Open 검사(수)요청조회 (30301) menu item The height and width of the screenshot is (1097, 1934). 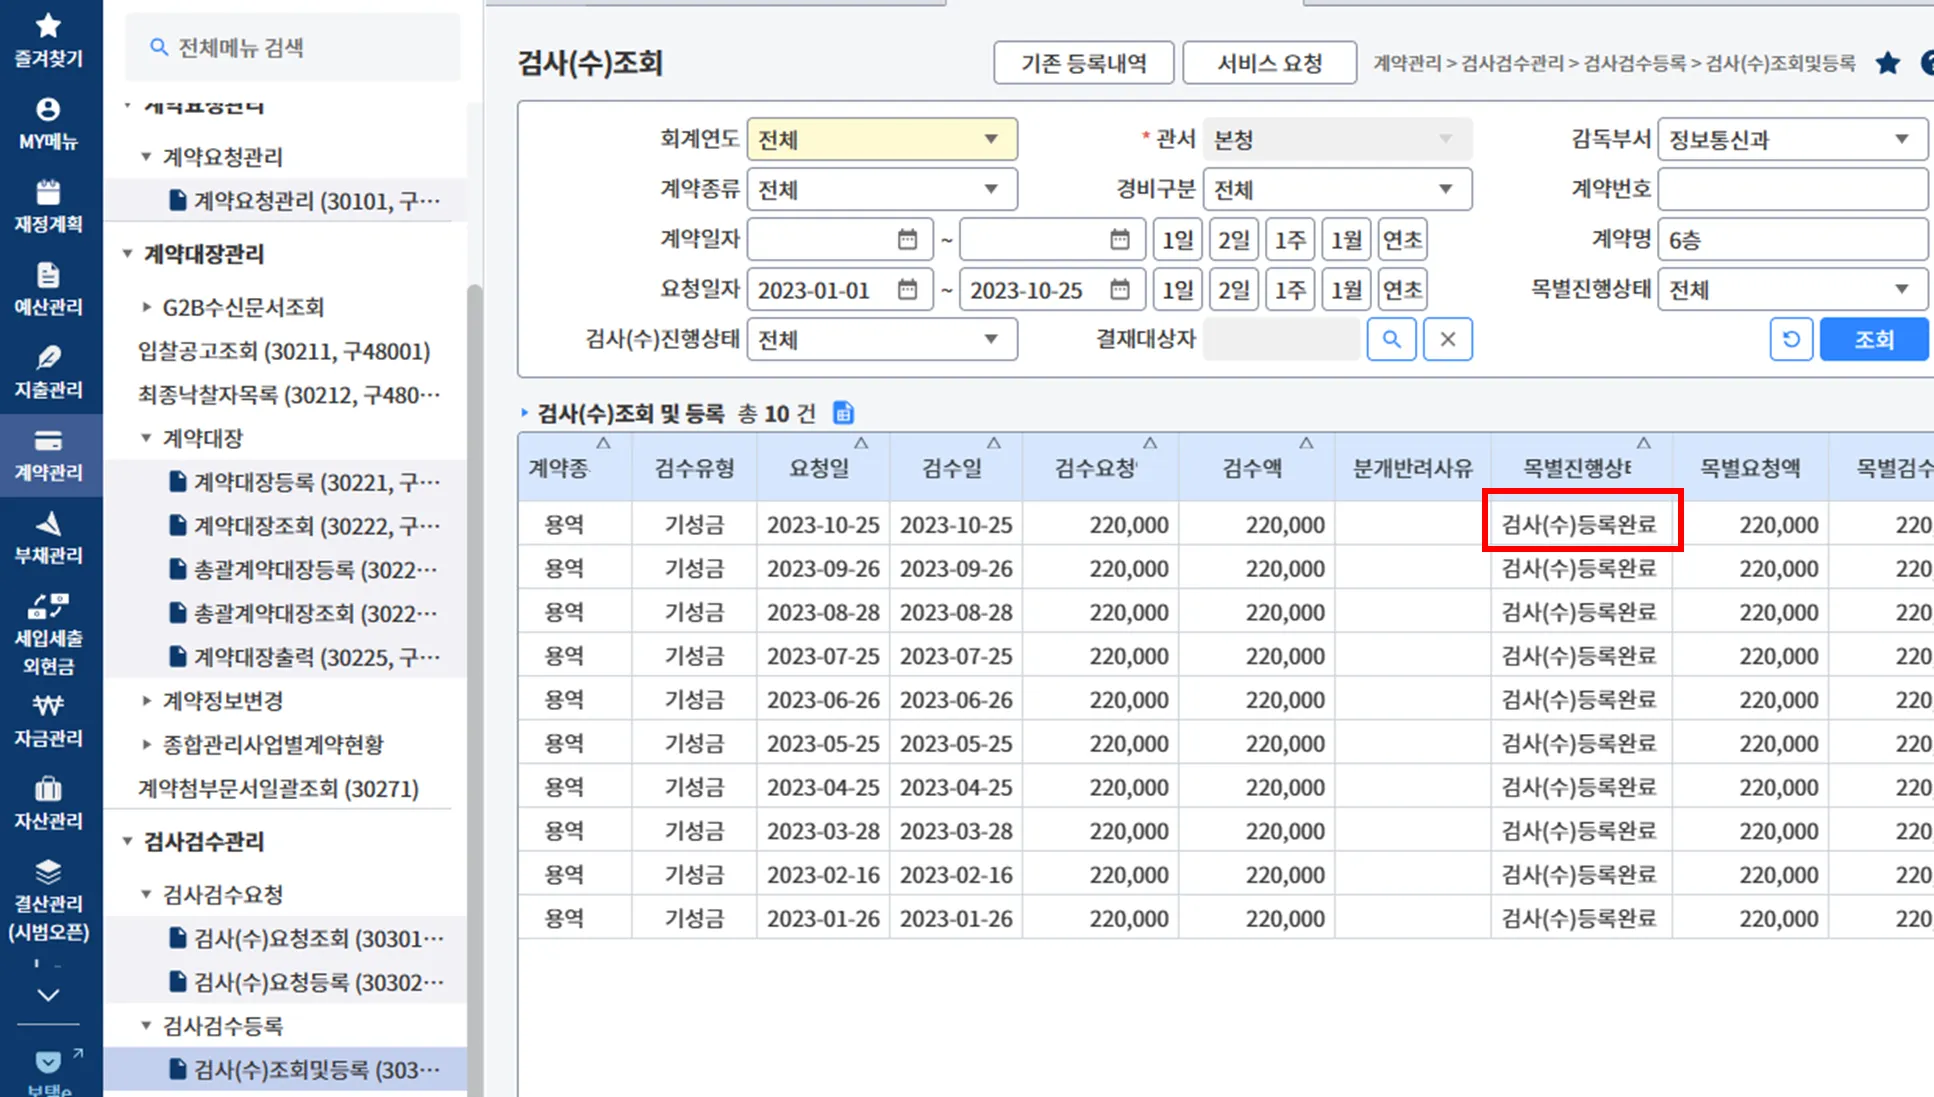[318, 938]
